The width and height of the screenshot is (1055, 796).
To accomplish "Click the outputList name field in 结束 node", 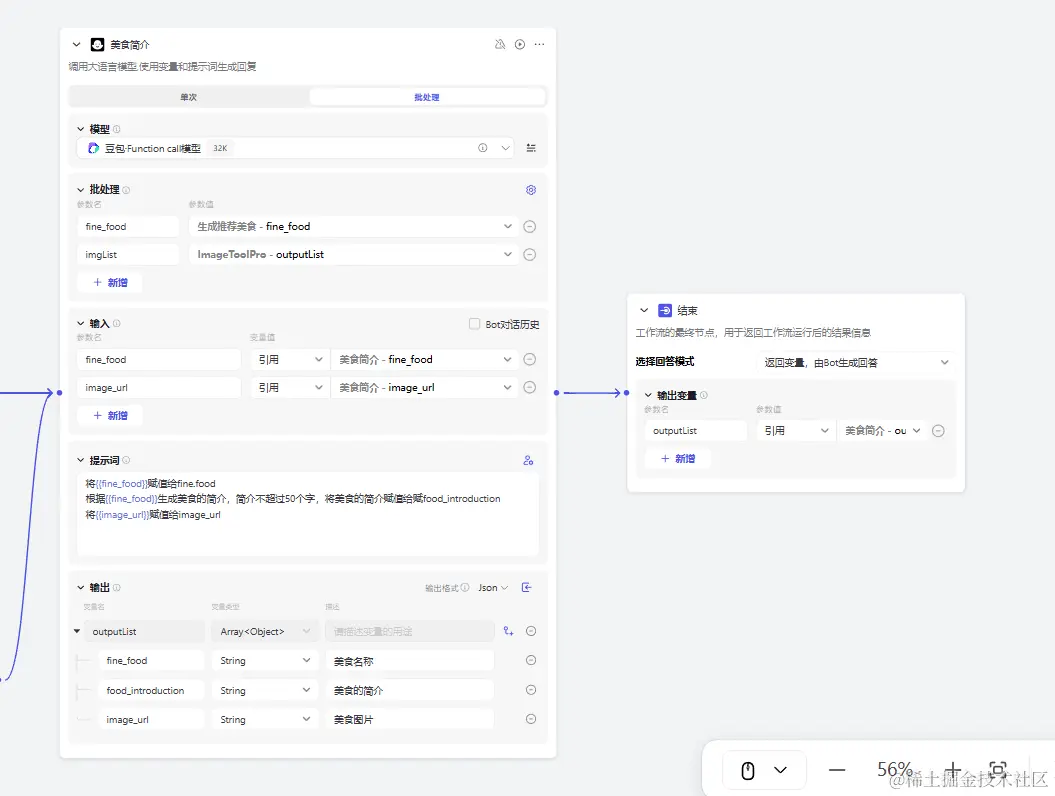I will [x=696, y=431].
